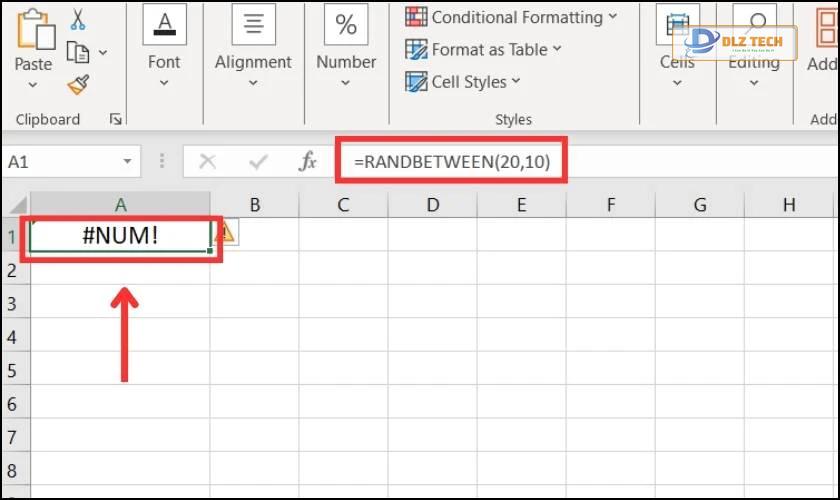The height and width of the screenshot is (500, 840).
Task: Select row 5 header
Action: (x=16, y=370)
